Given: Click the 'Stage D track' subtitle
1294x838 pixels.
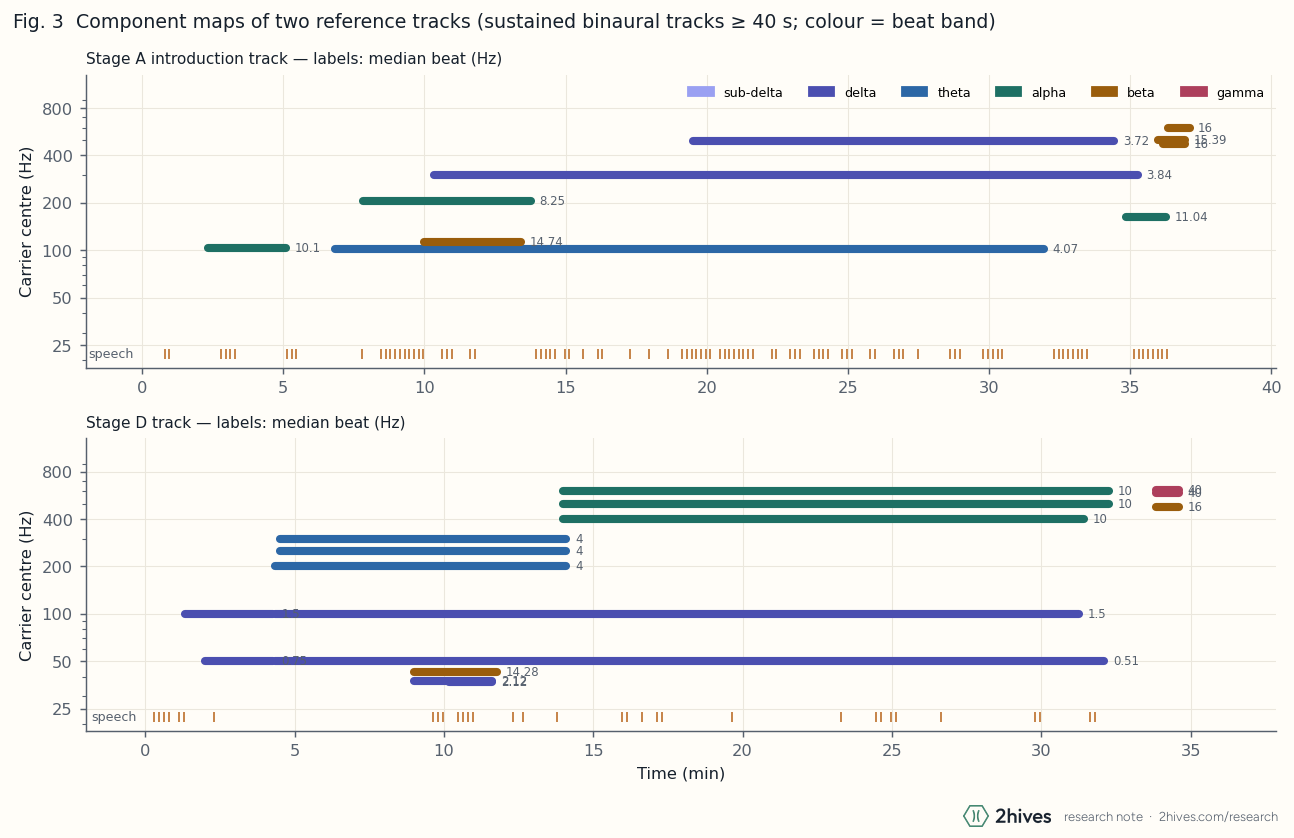Looking at the screenshot, I should tap(246, 423).
